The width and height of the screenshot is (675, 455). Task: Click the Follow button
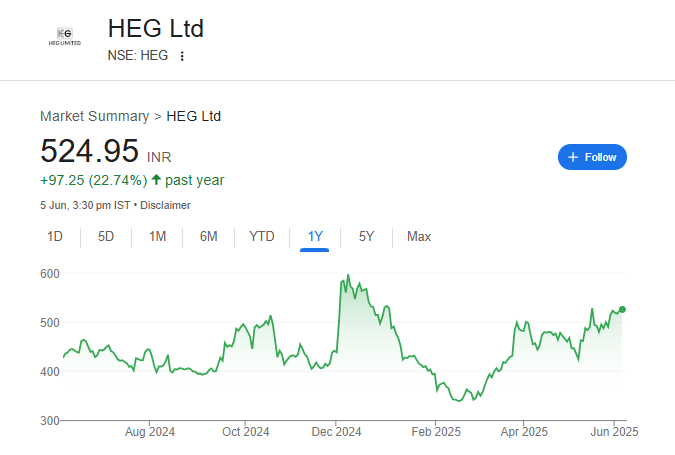tap(592, 157)
